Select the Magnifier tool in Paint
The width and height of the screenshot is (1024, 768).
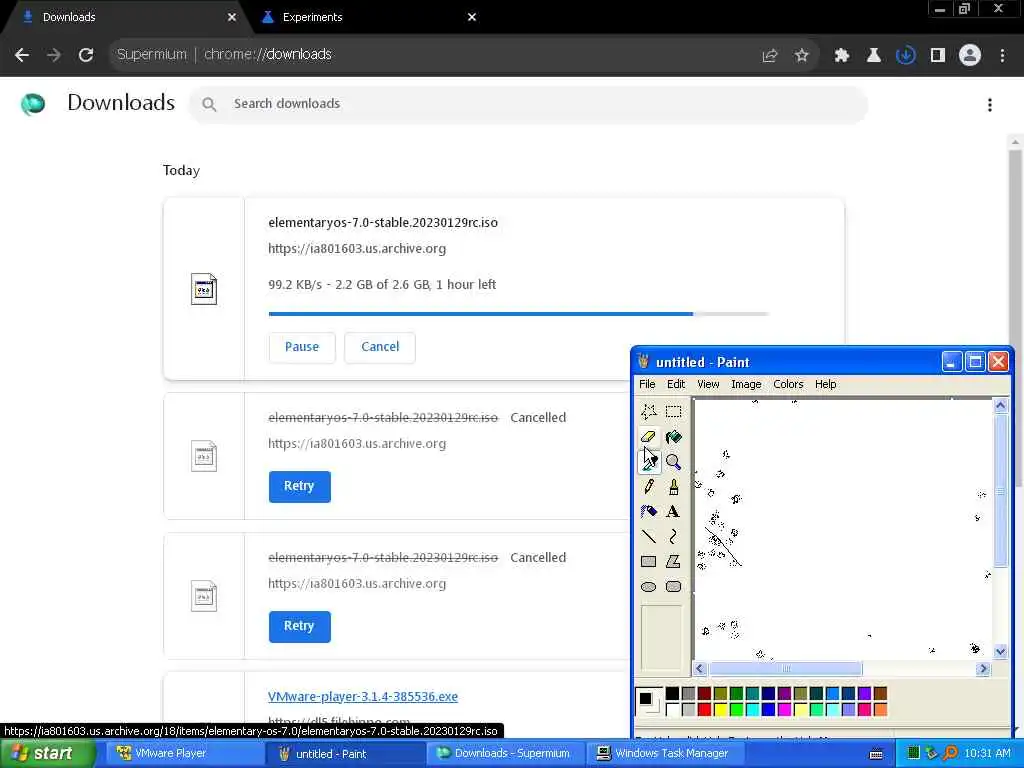[673, 462]
